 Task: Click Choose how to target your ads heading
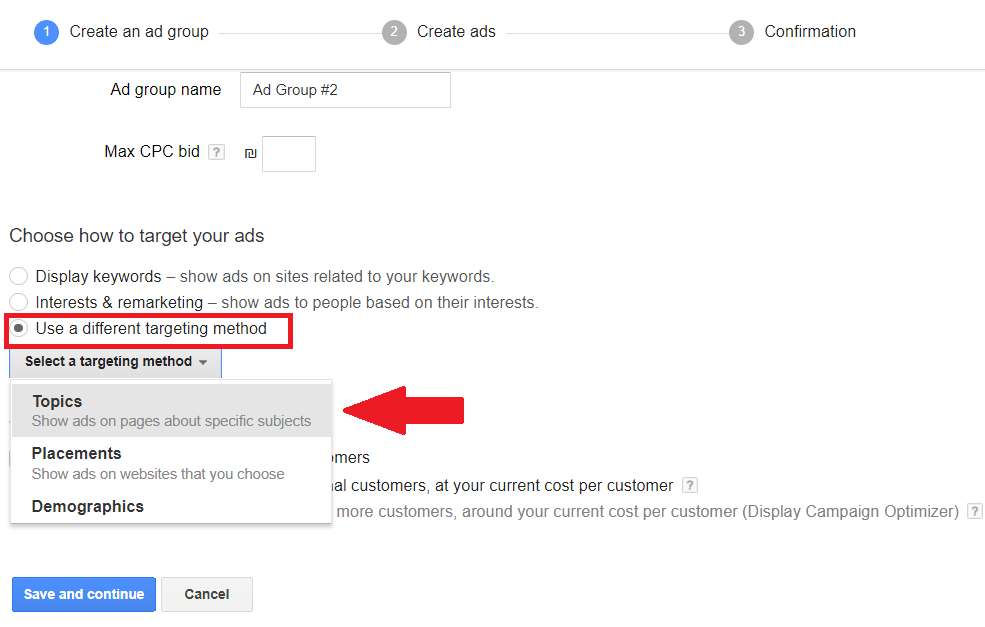[x=136, y=236]
